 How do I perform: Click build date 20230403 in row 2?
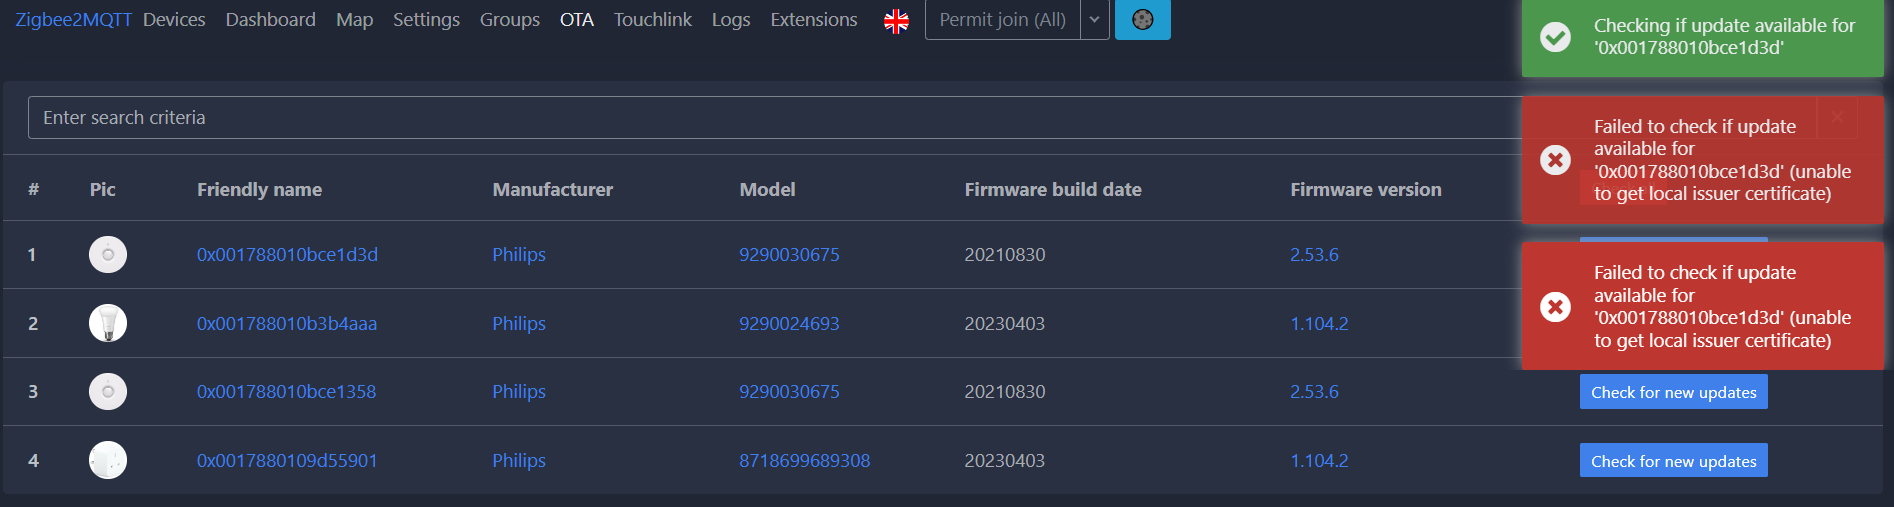(x=1005, y=323)
